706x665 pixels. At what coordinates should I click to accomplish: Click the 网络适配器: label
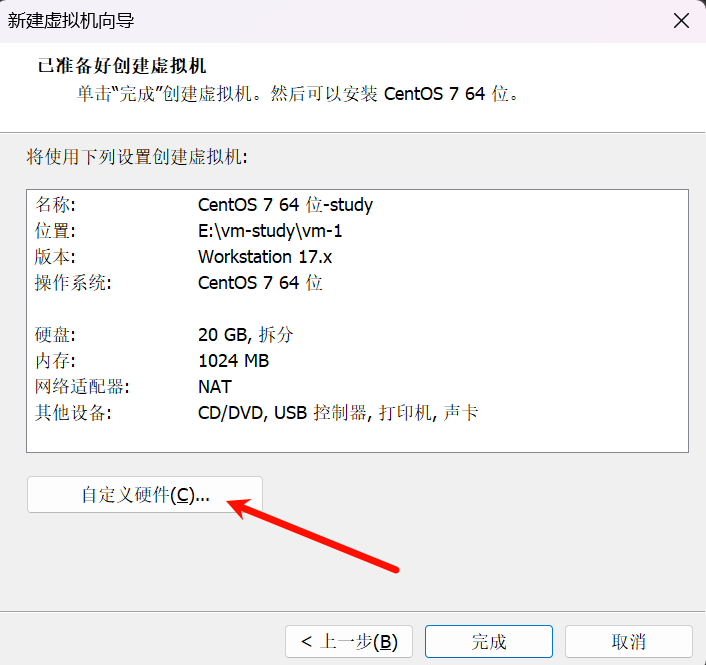pyautogui.click(x=82, y=387)
